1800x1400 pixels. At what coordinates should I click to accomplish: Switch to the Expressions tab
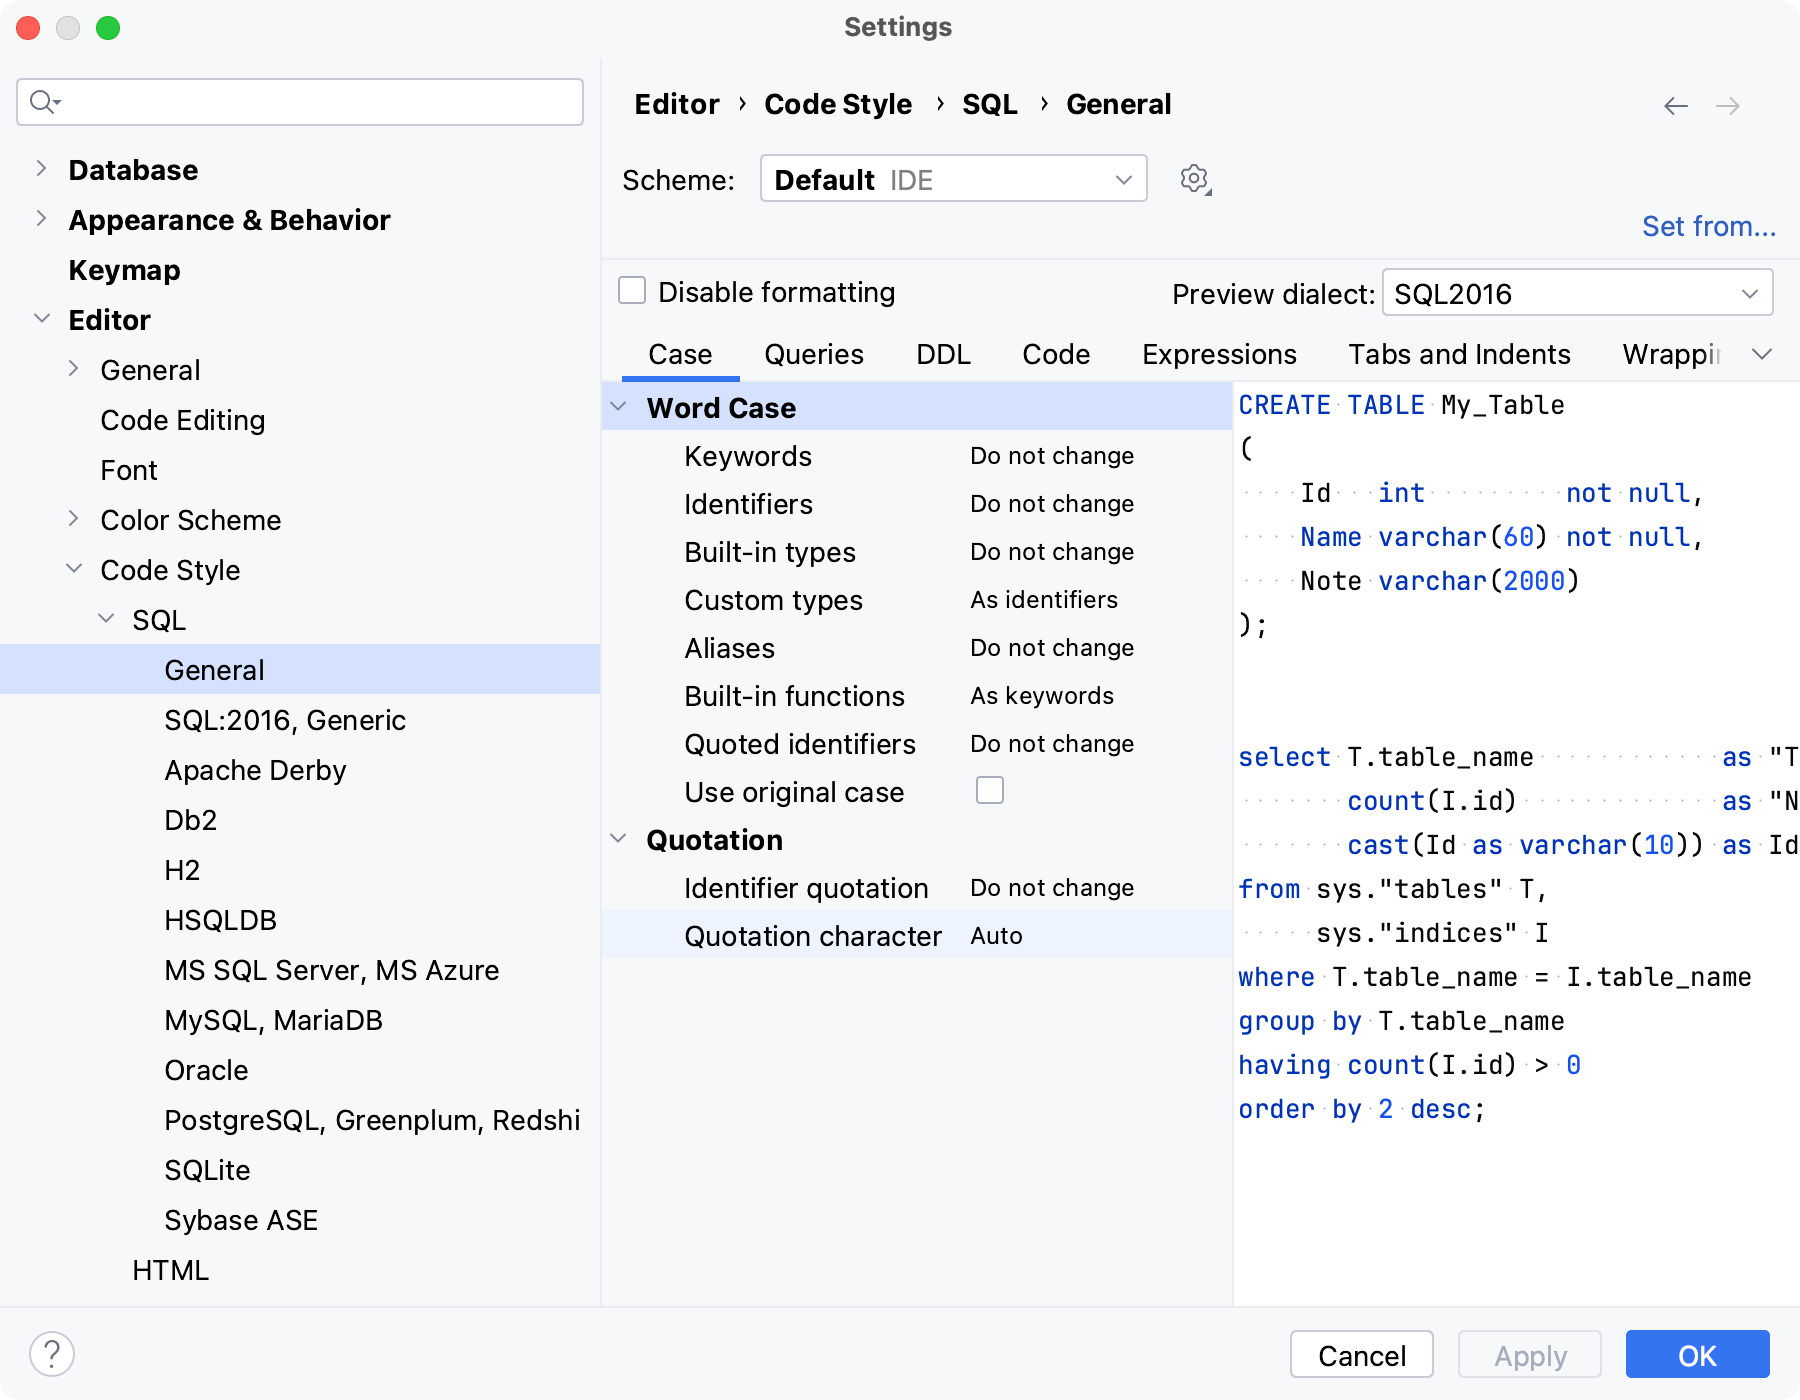(1218, 354)
